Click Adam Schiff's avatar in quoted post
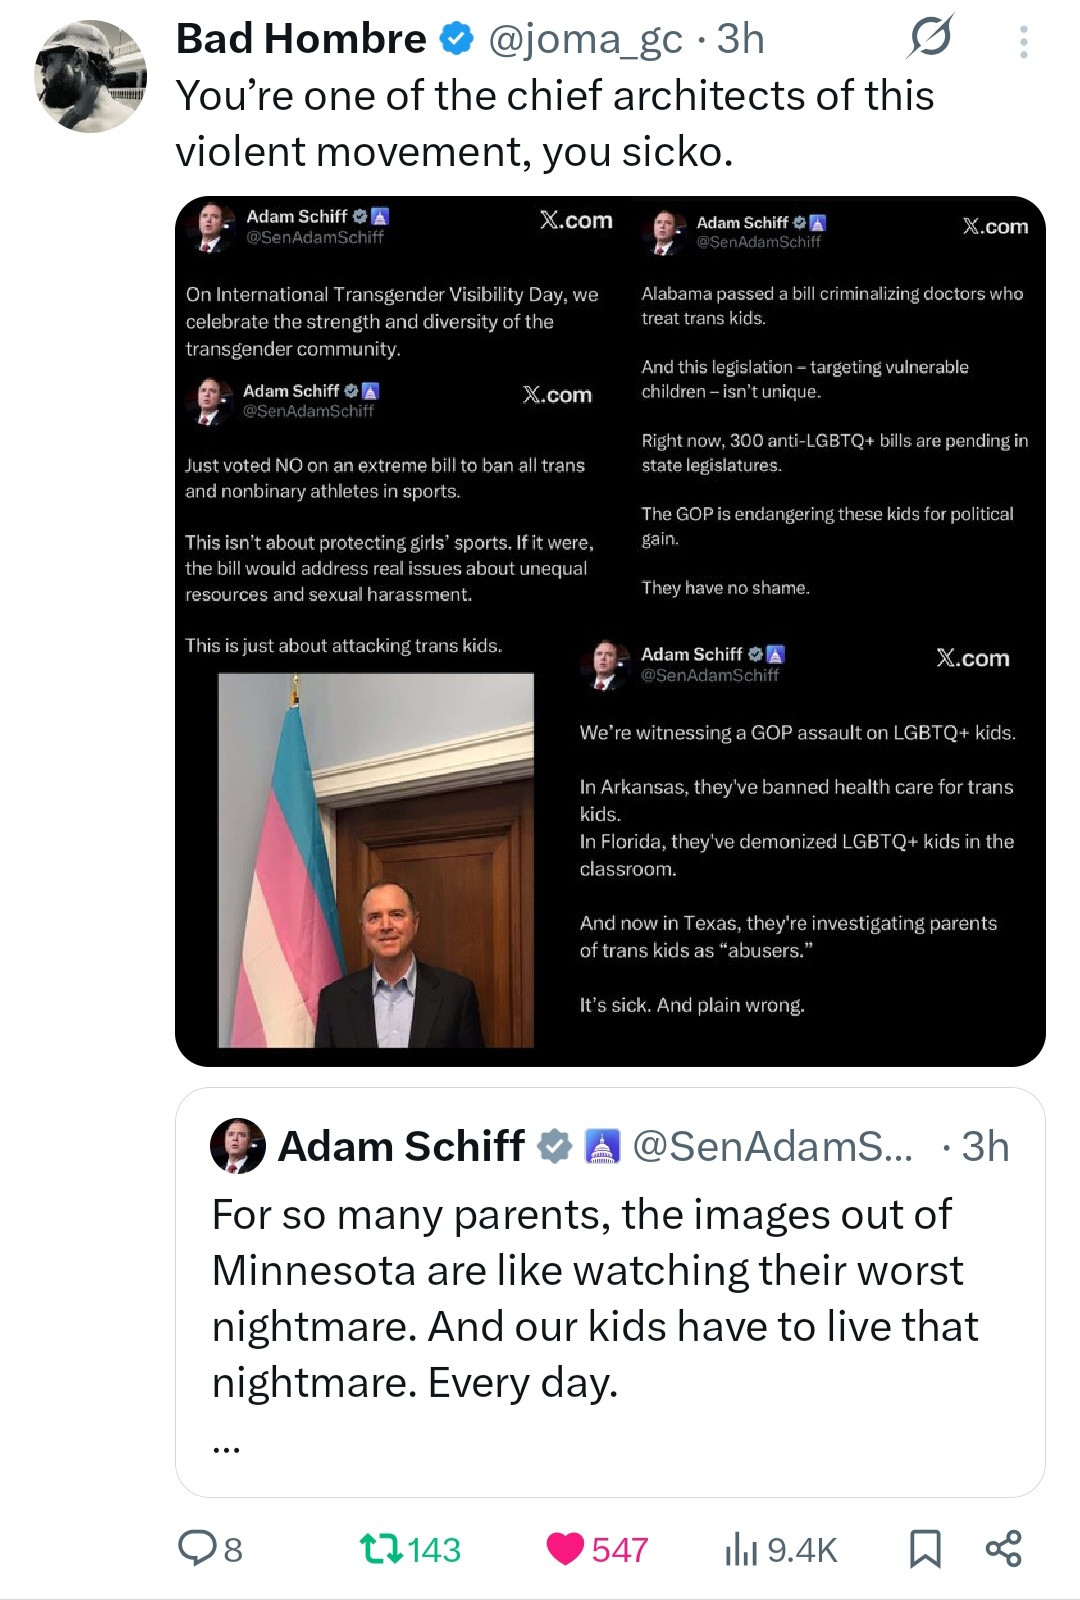The width and height of the screenshot is (1080, 1600). [238, 1146]
